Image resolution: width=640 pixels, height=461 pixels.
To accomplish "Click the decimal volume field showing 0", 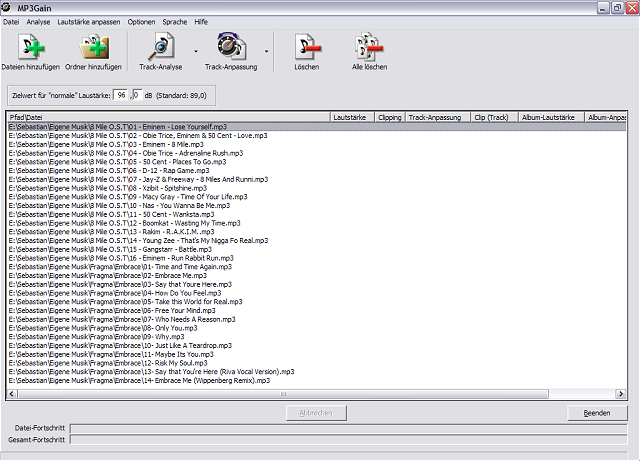I will click(137, 95).
